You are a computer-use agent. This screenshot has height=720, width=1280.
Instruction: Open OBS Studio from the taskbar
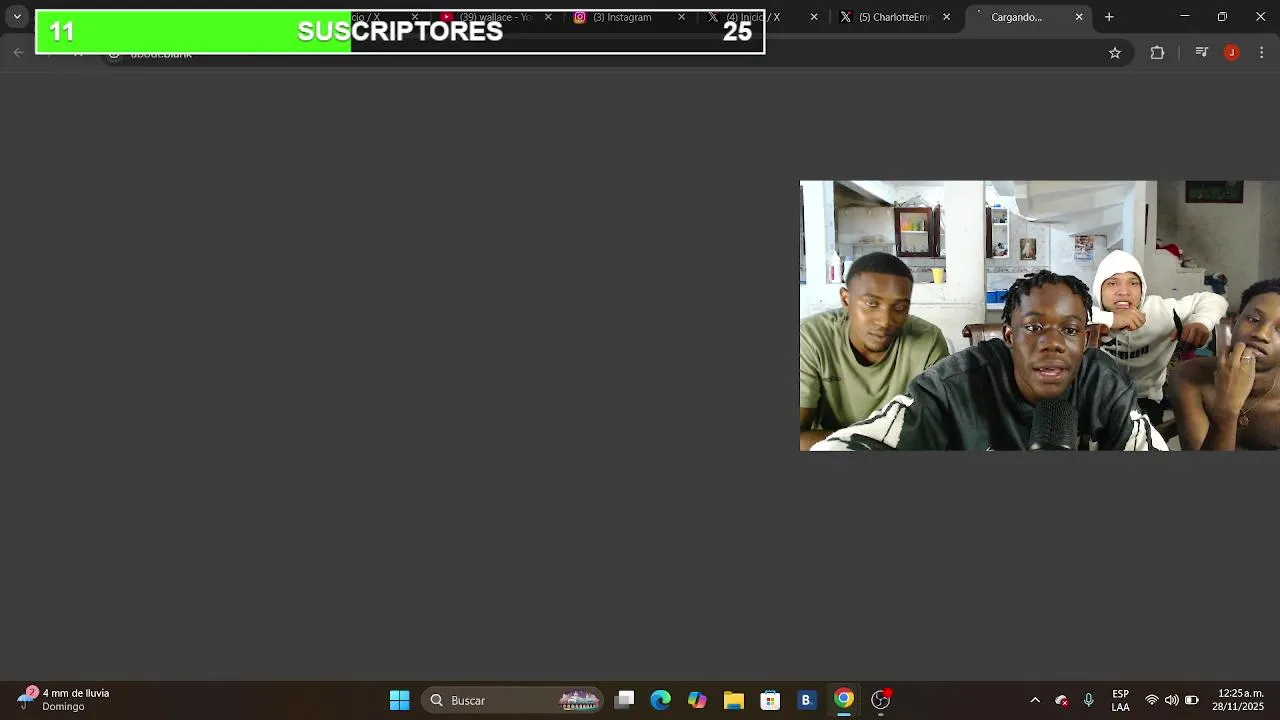tap(881, 700)
